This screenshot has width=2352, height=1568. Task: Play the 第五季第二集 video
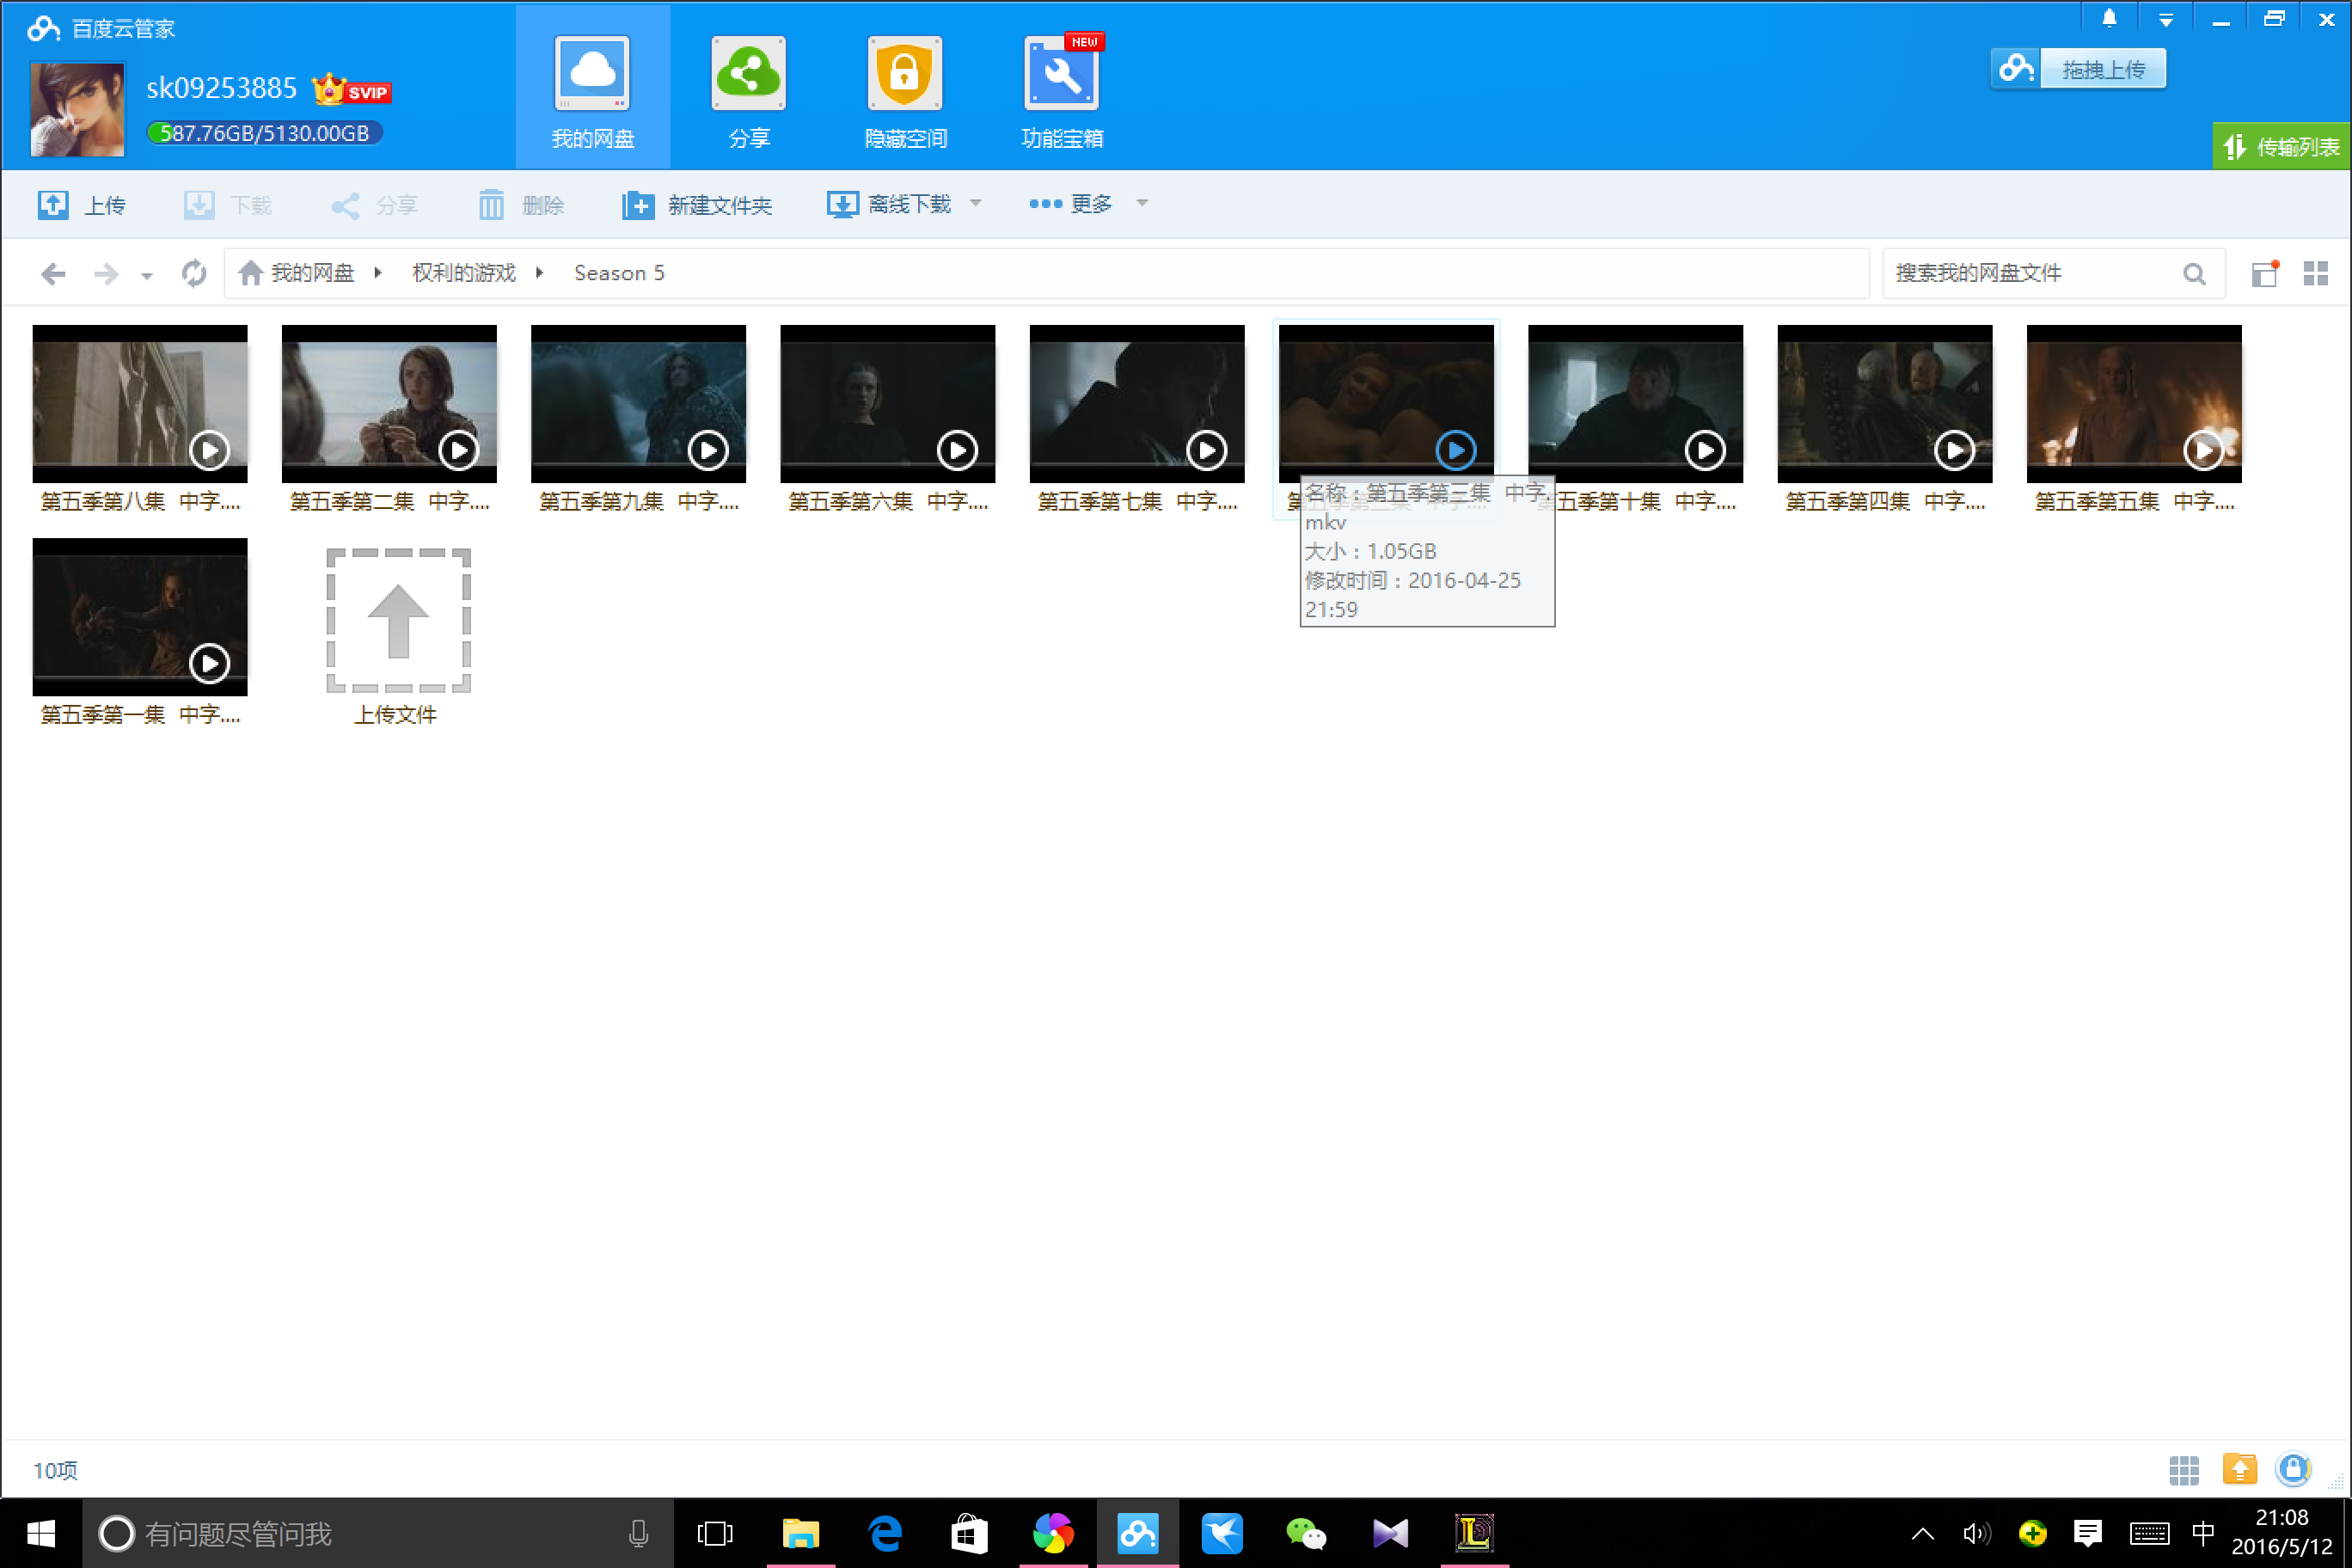pos(459,450)
